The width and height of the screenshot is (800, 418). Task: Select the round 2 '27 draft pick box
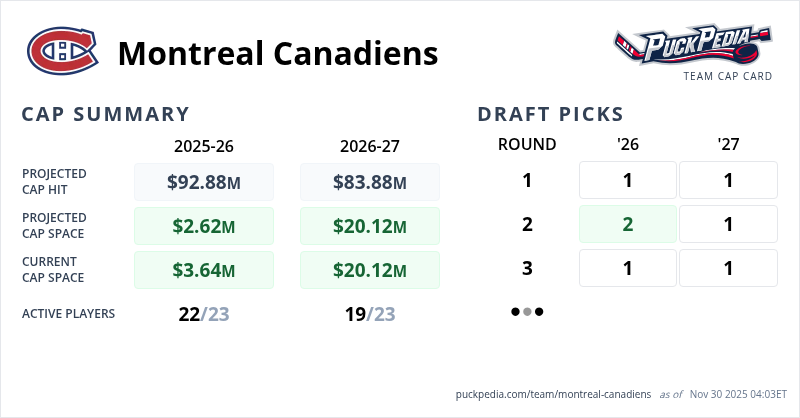[x=728, y=224]
